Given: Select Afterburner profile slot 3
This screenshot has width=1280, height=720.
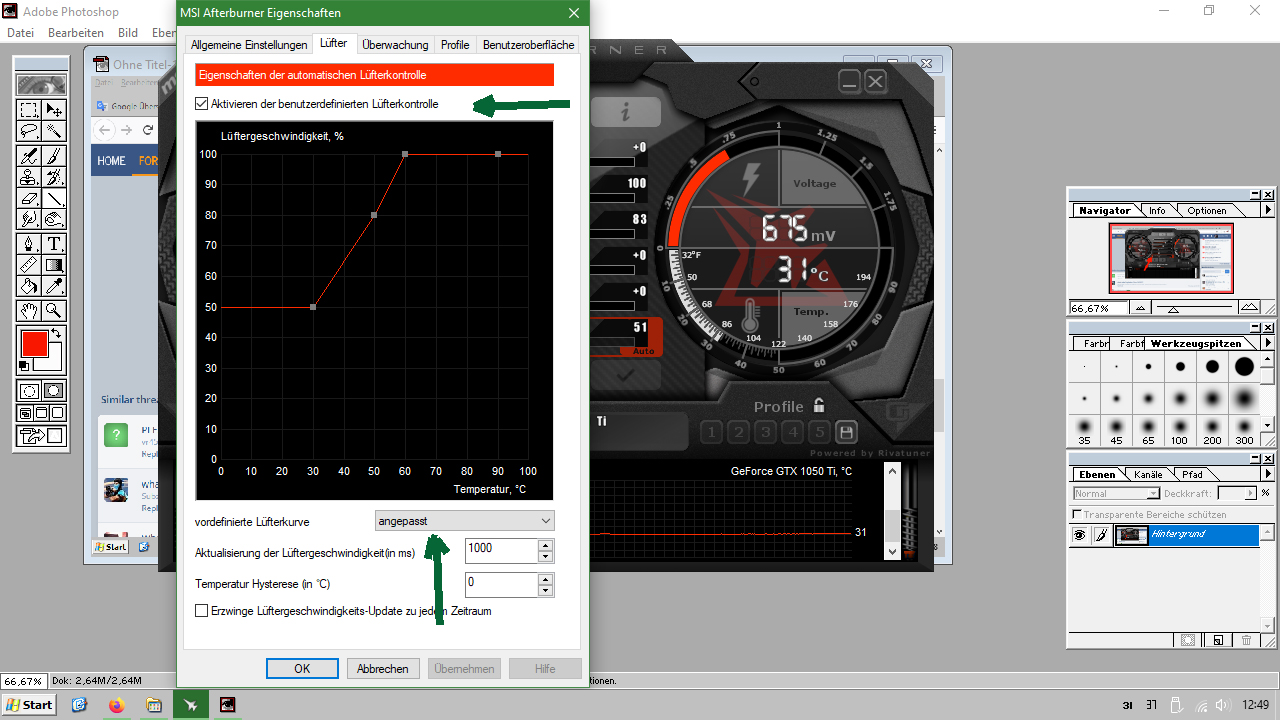Looking at the screenshot, I should pyautogui.click(x=765, y=432).
